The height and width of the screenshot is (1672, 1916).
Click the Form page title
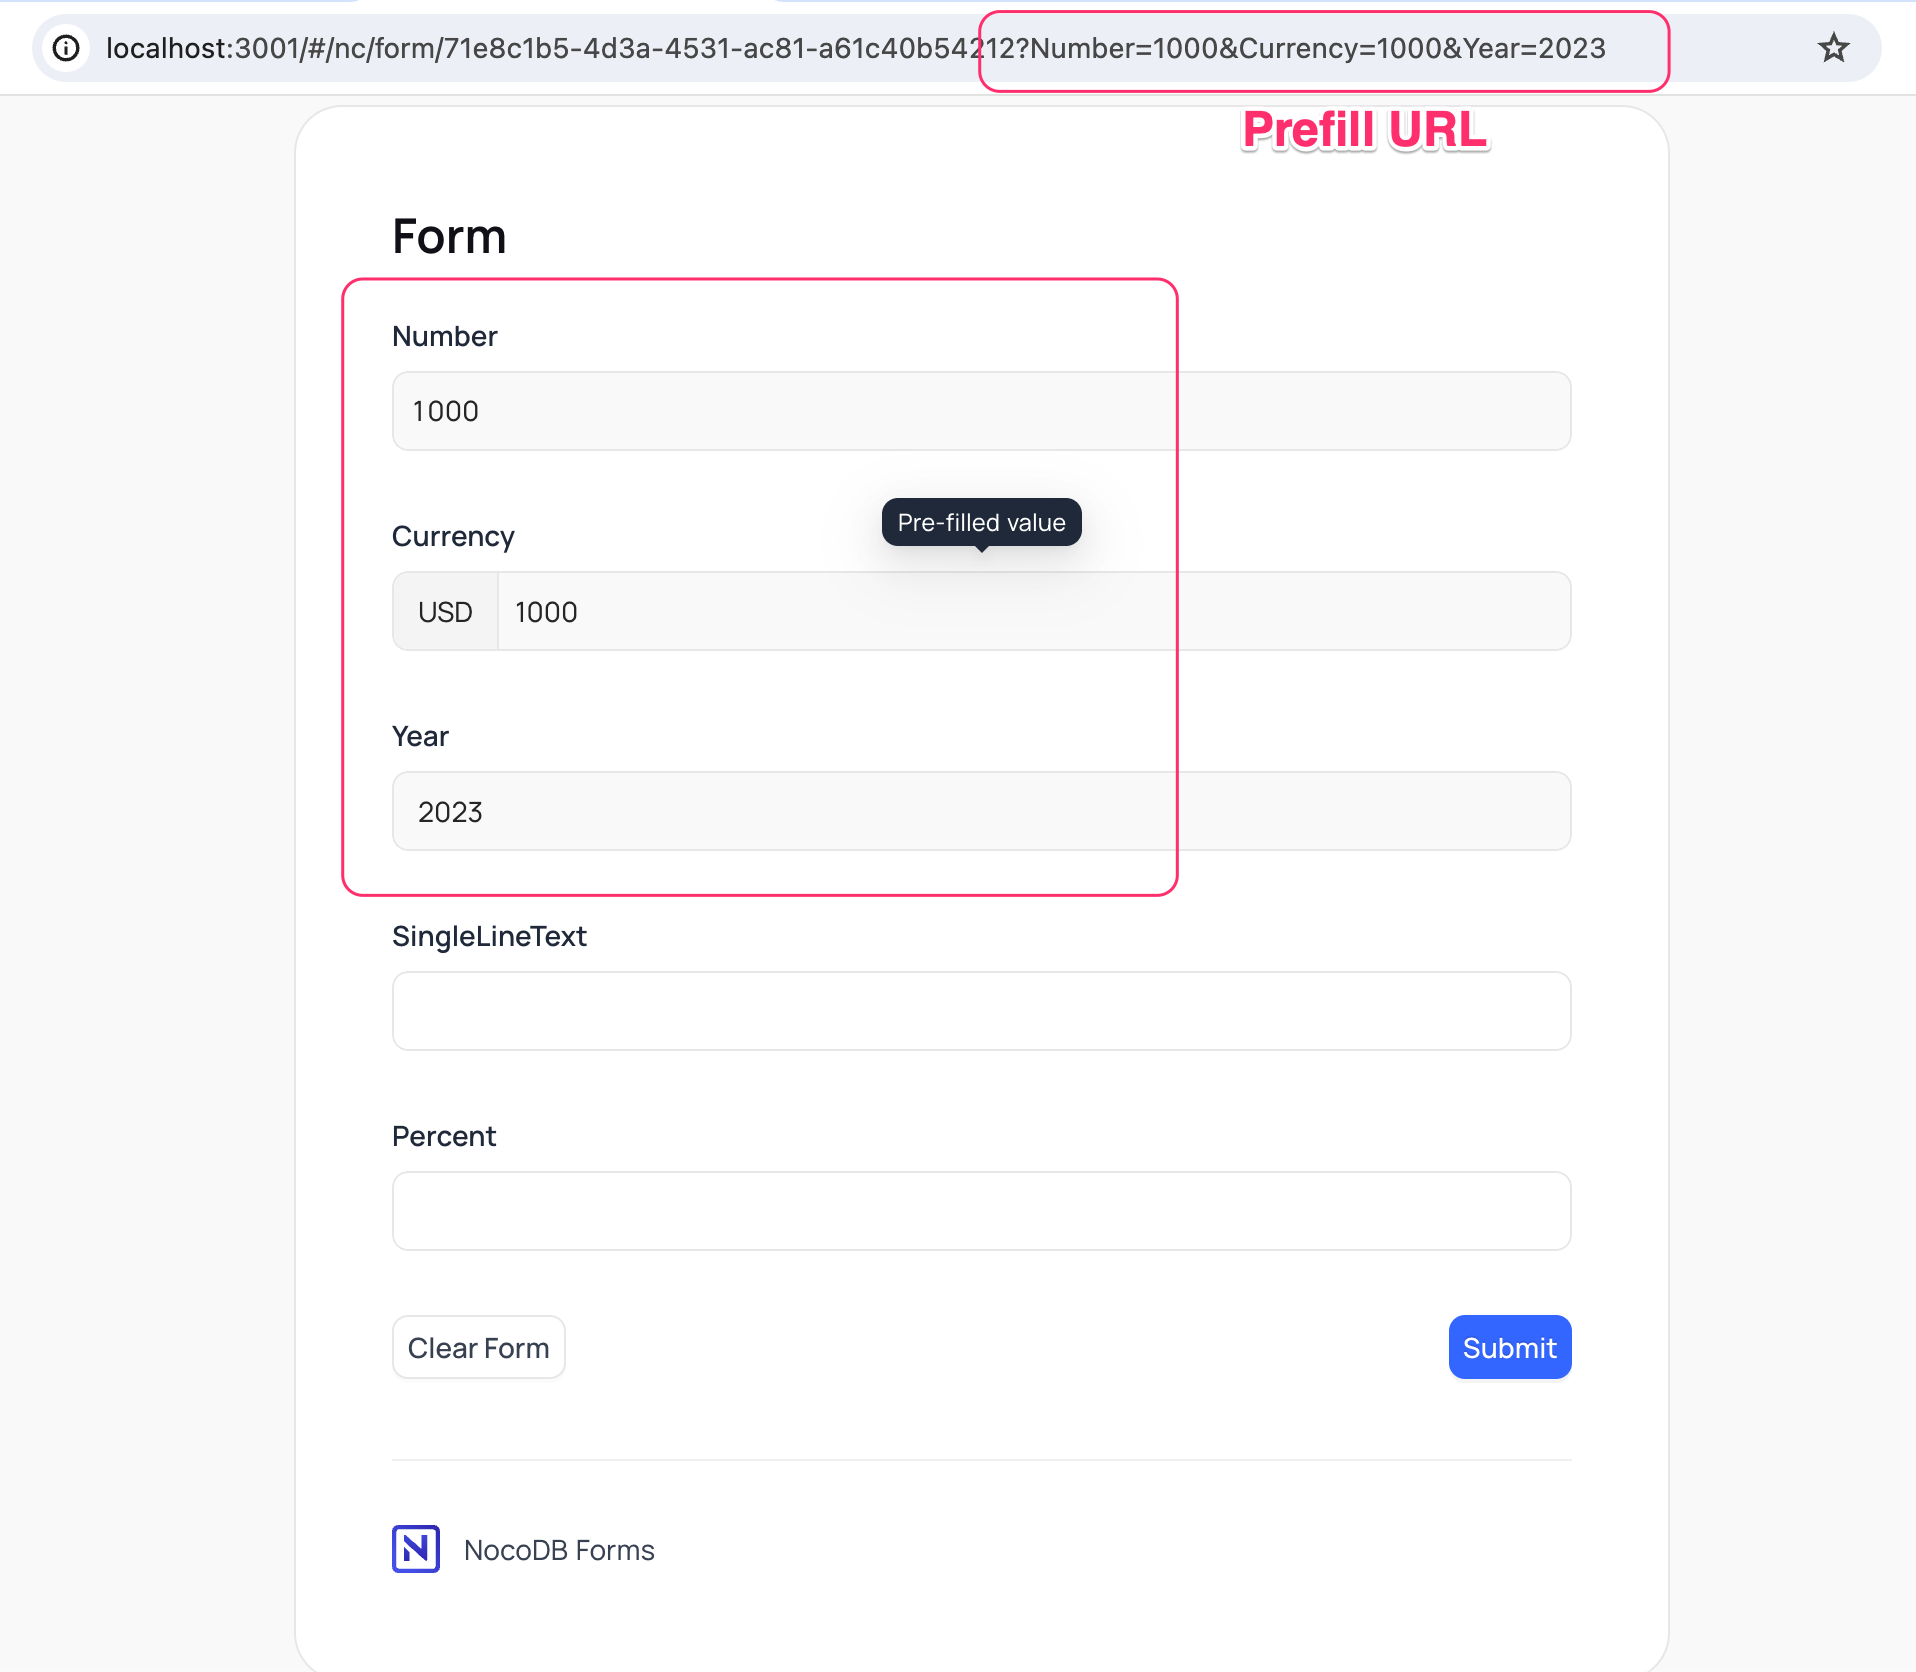tap(448, 237)
